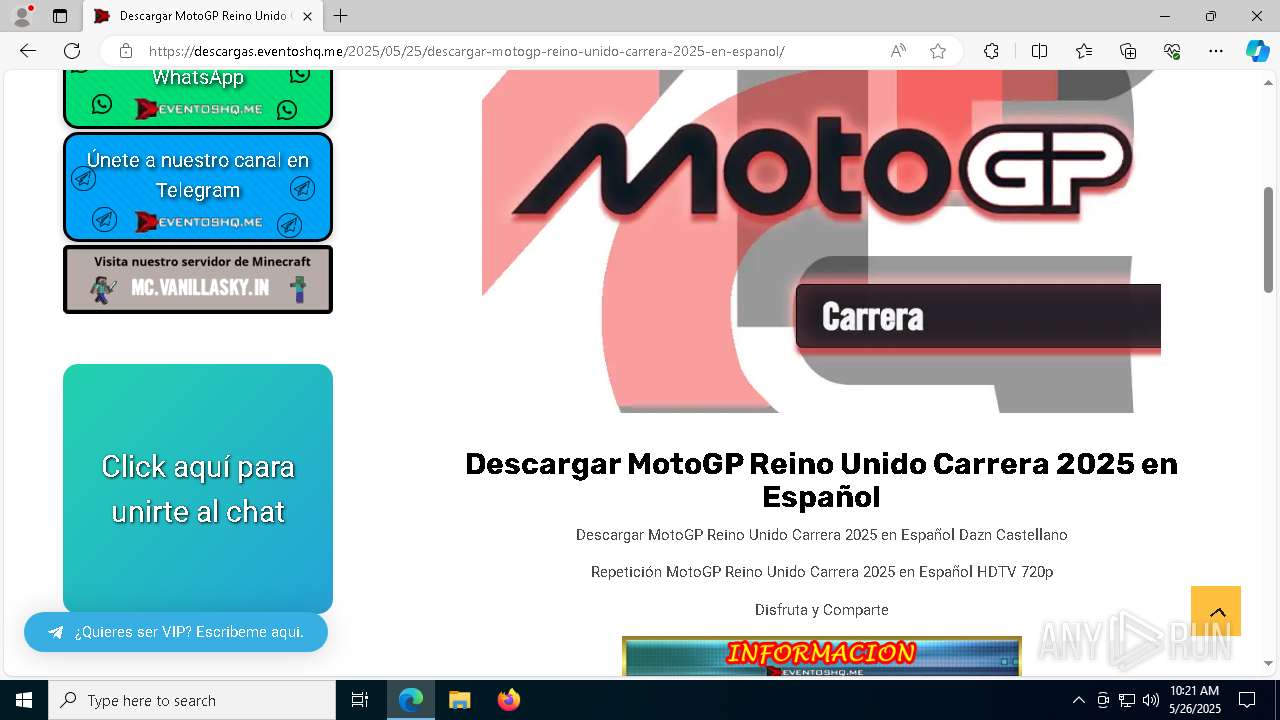Screen dimensions: 1280x720
Task: Click the scrollbar down arrow
Action: (x=1269, y=663)
